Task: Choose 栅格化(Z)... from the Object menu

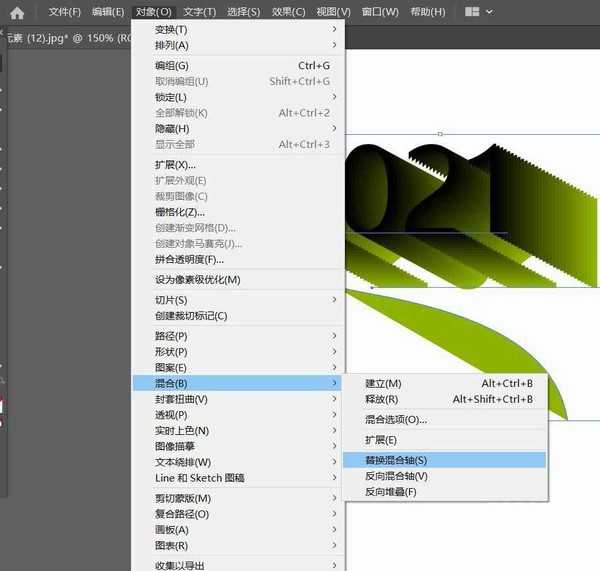Action: pyautogui.click(x=179, y=212)
